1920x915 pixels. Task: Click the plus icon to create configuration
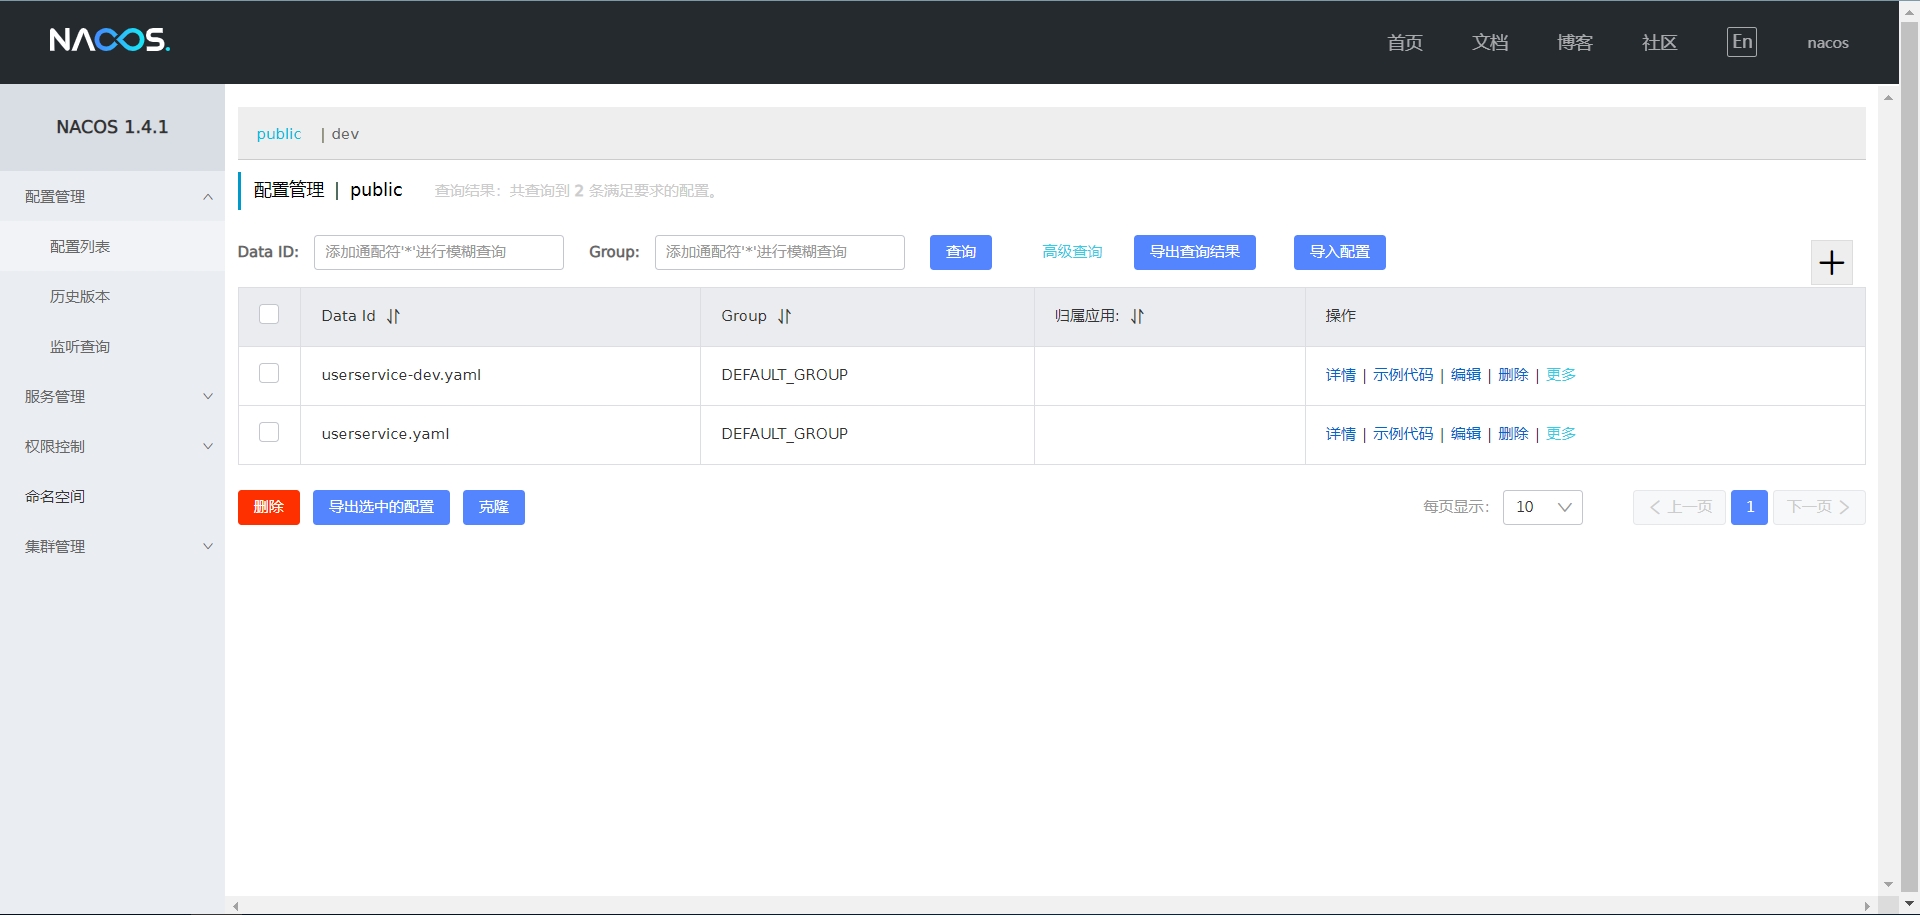click(1832, 263)
